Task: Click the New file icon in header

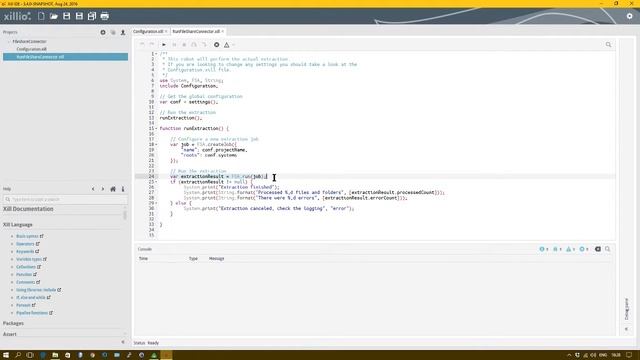Action: [x=41, y=16]
